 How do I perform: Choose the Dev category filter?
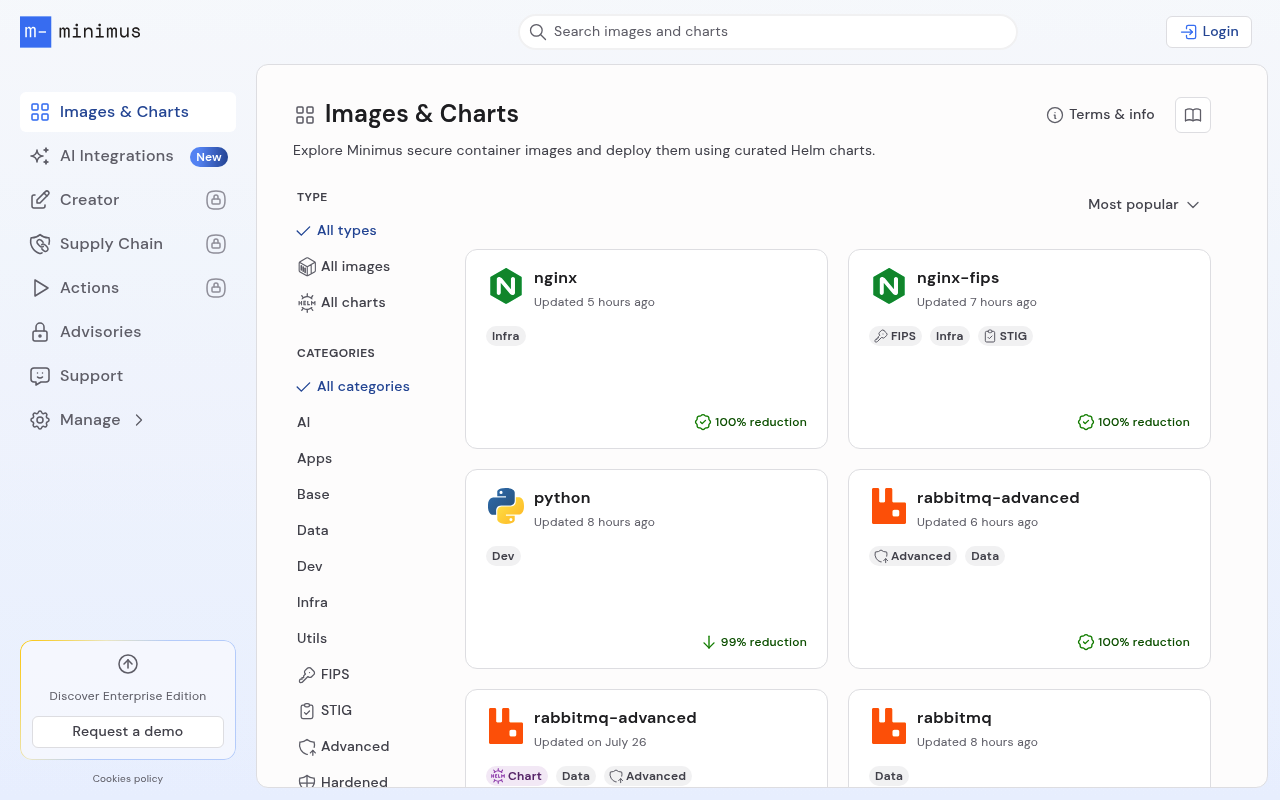[310, 566]
